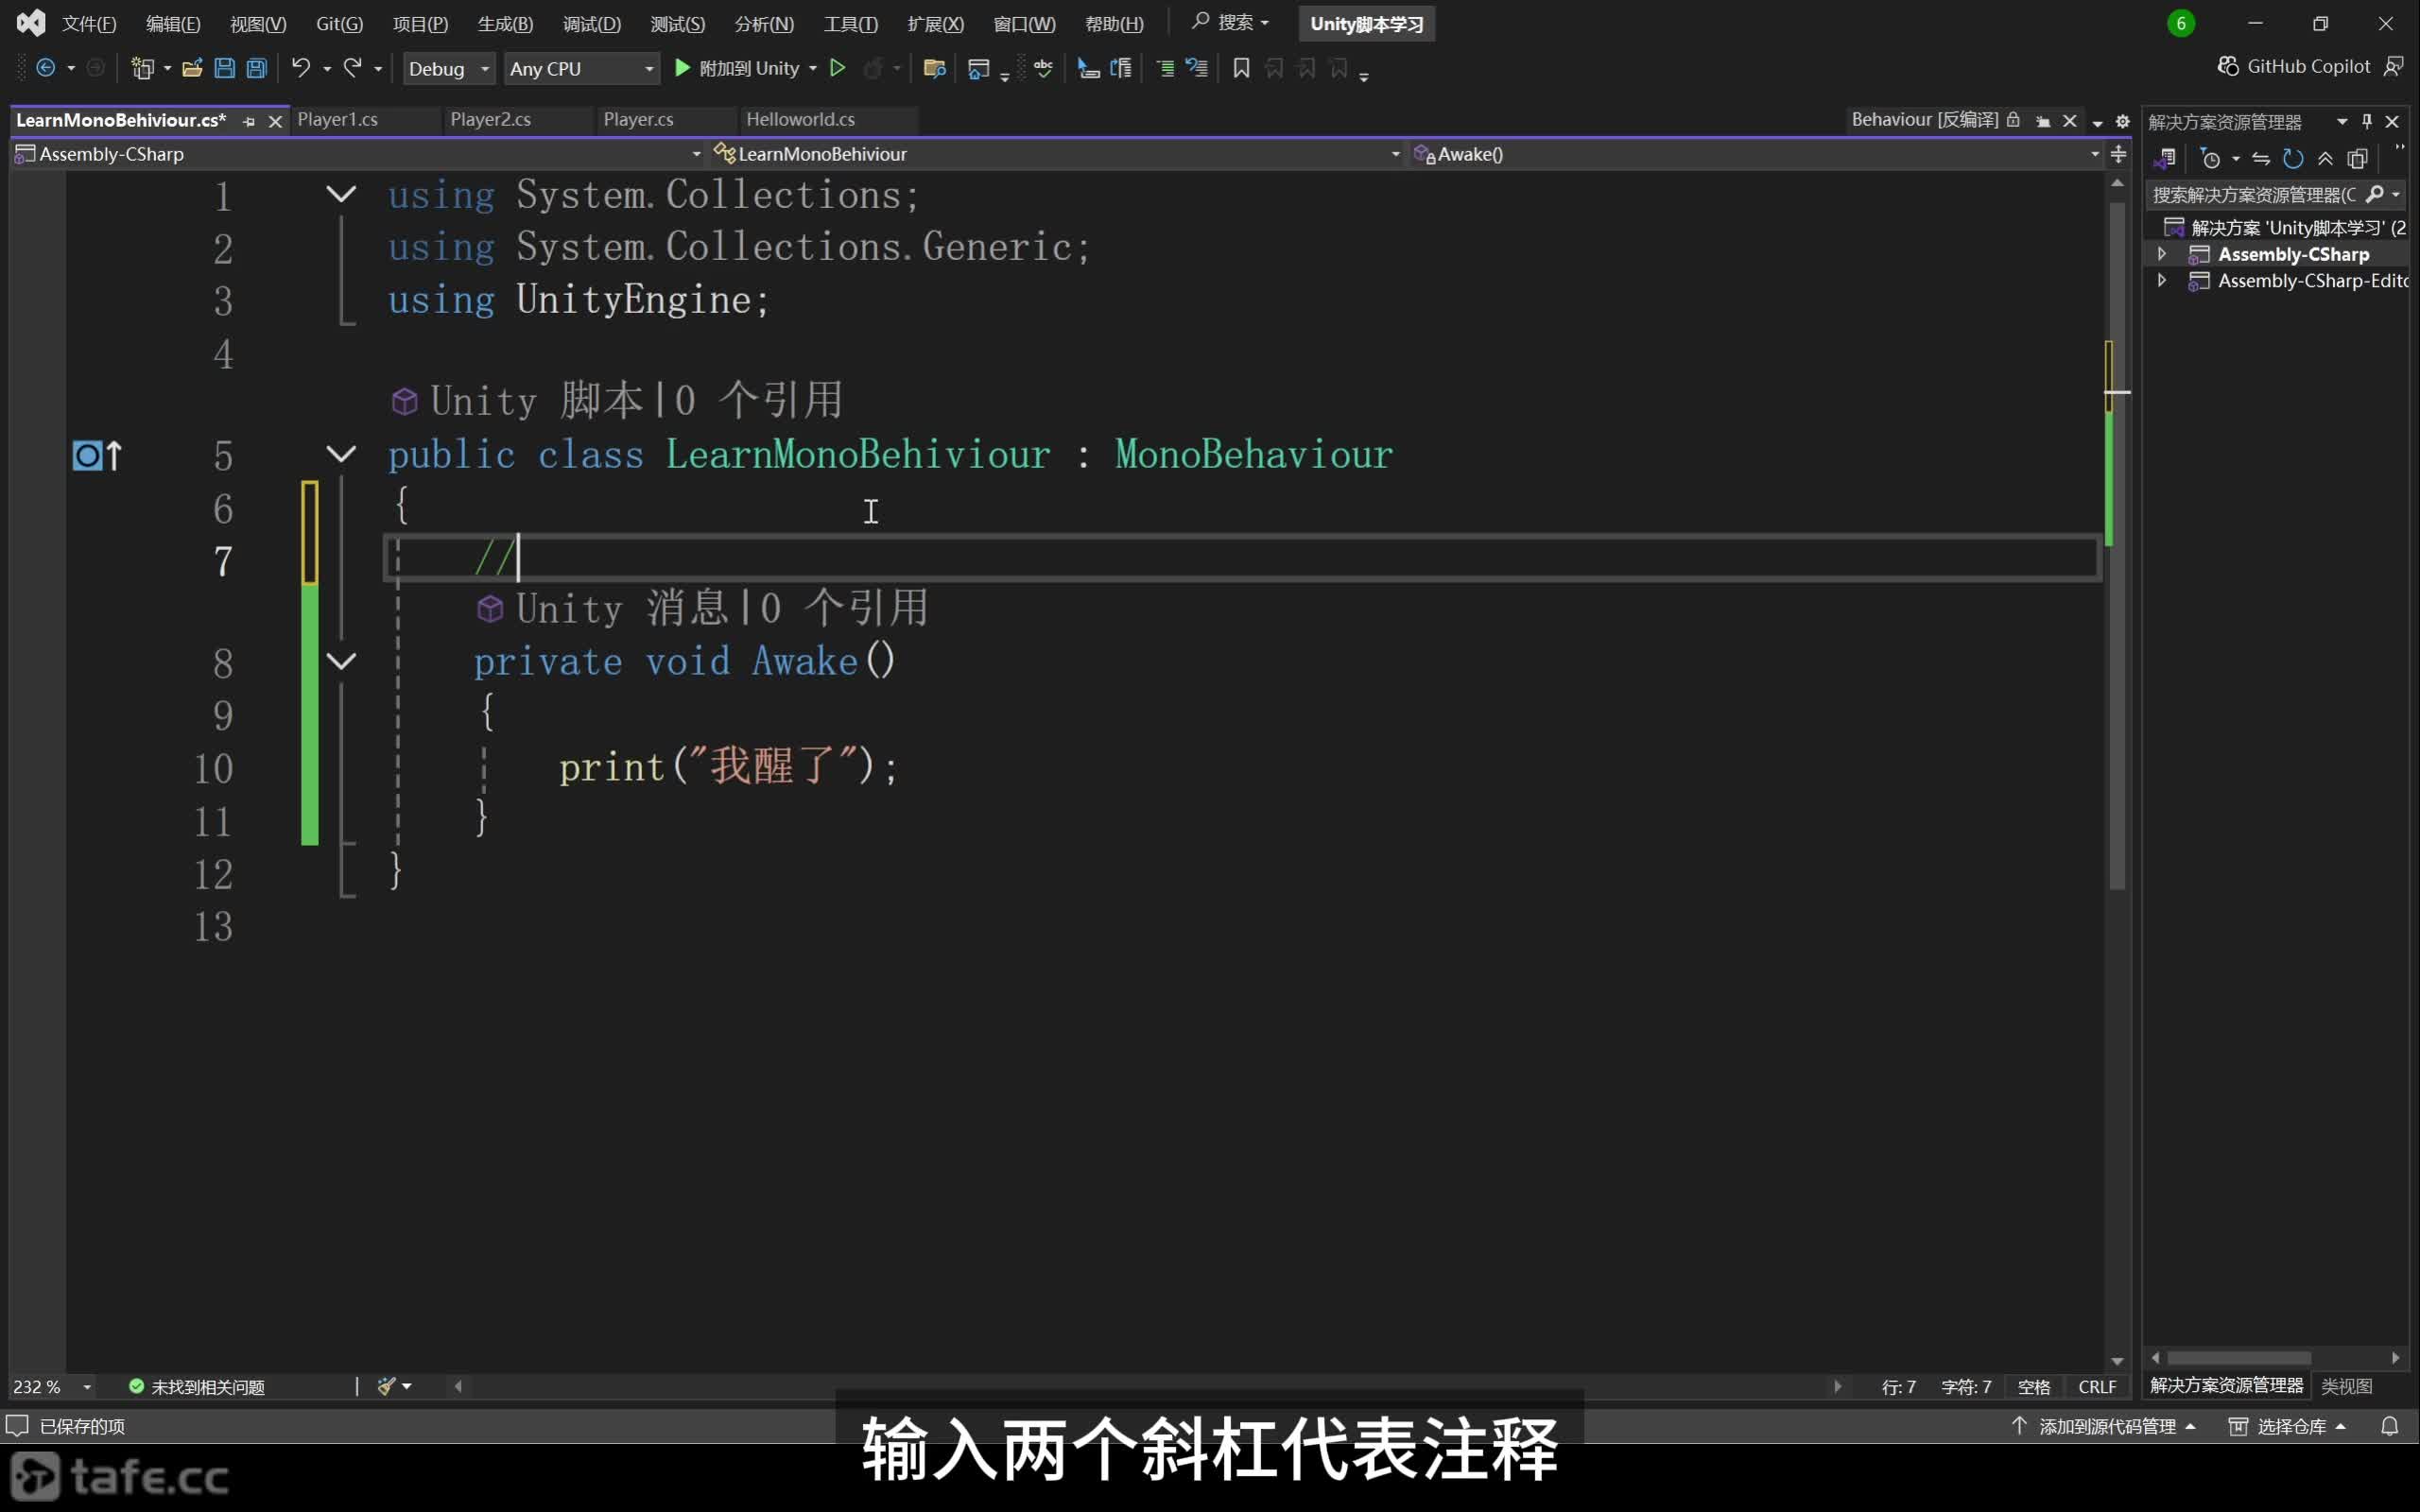
Task: Click 选择仓库 in the status bar
Action: click(2288, 1426)
